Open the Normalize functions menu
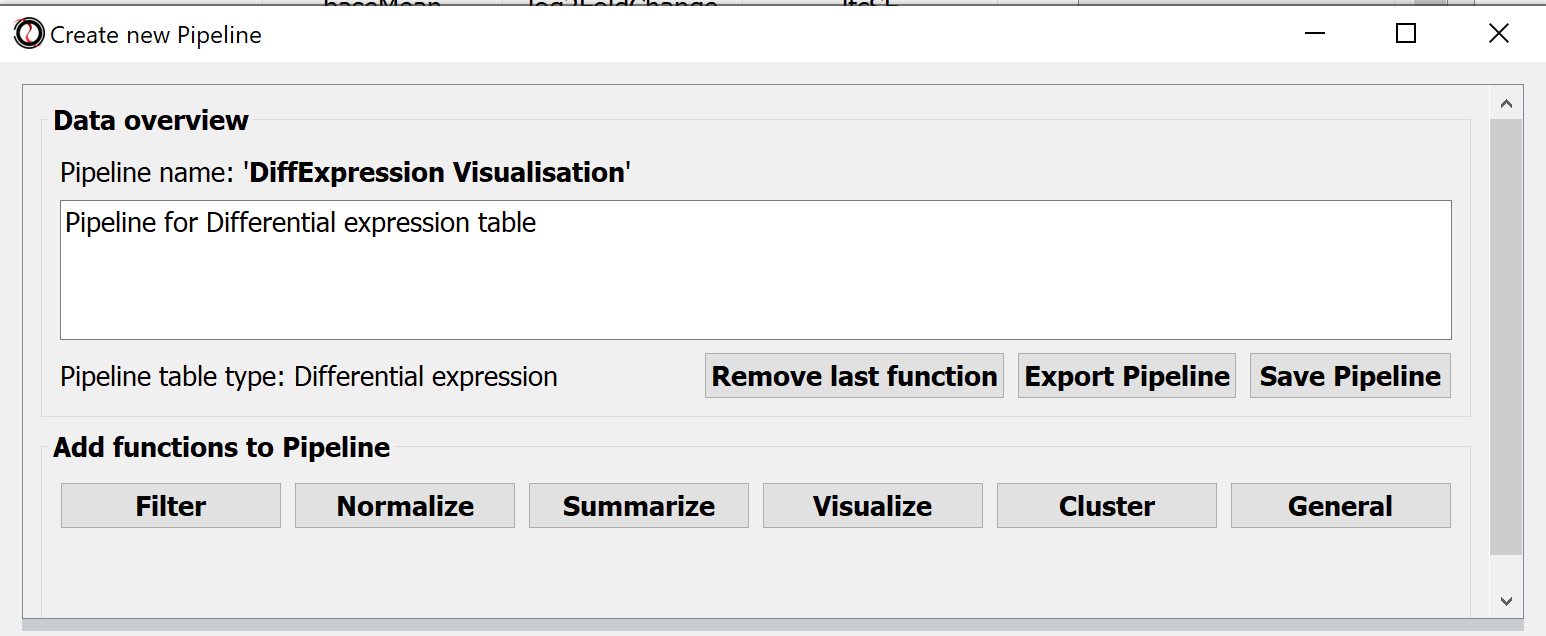The image size is (1546, 636). pyautogui.click(x=405, y=506)
